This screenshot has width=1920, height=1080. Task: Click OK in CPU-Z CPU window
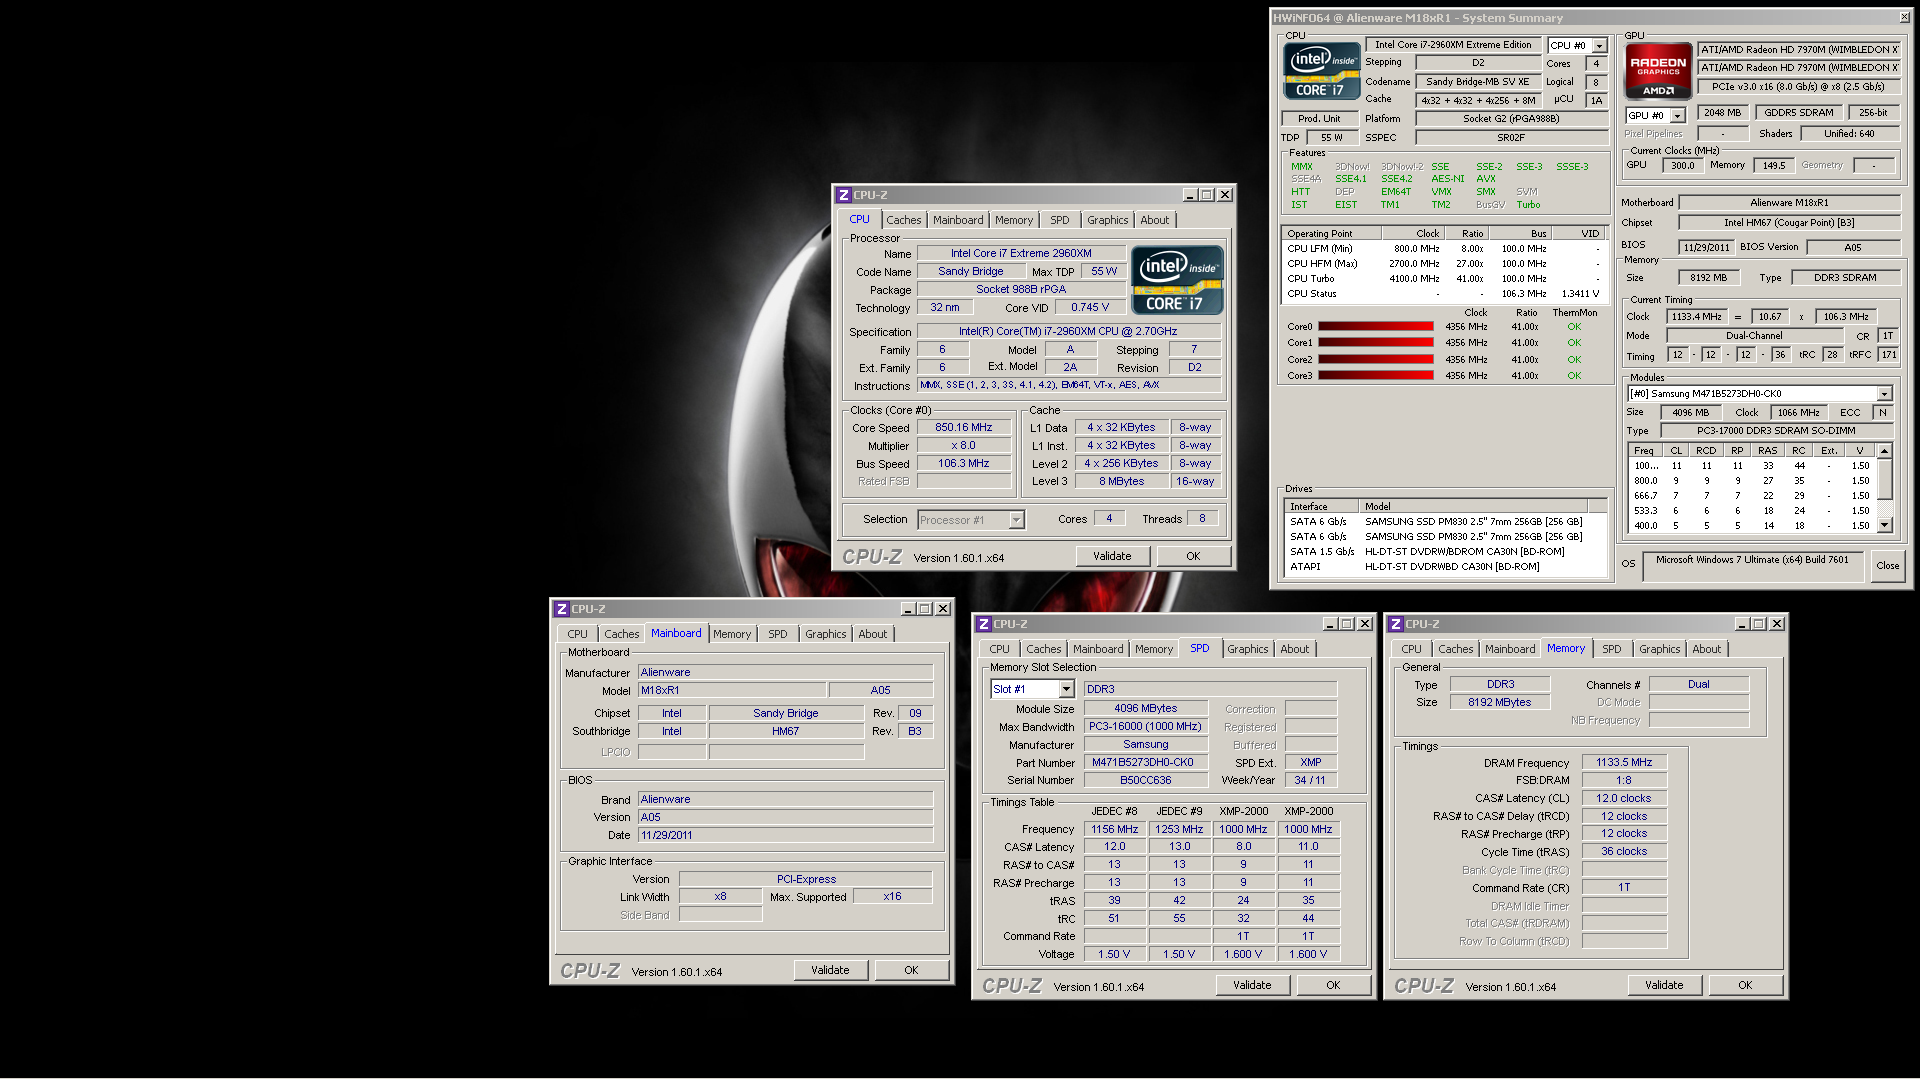coord(1193,557)
